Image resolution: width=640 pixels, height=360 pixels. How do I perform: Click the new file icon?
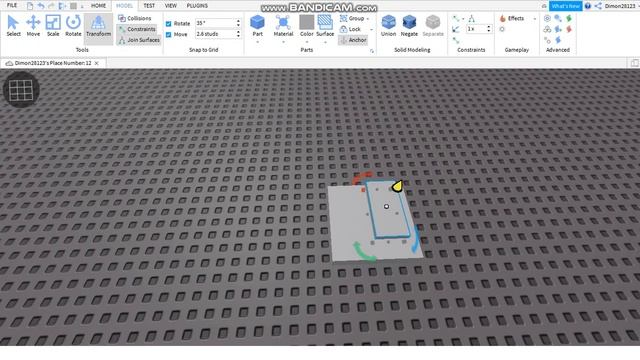(30, 6)
